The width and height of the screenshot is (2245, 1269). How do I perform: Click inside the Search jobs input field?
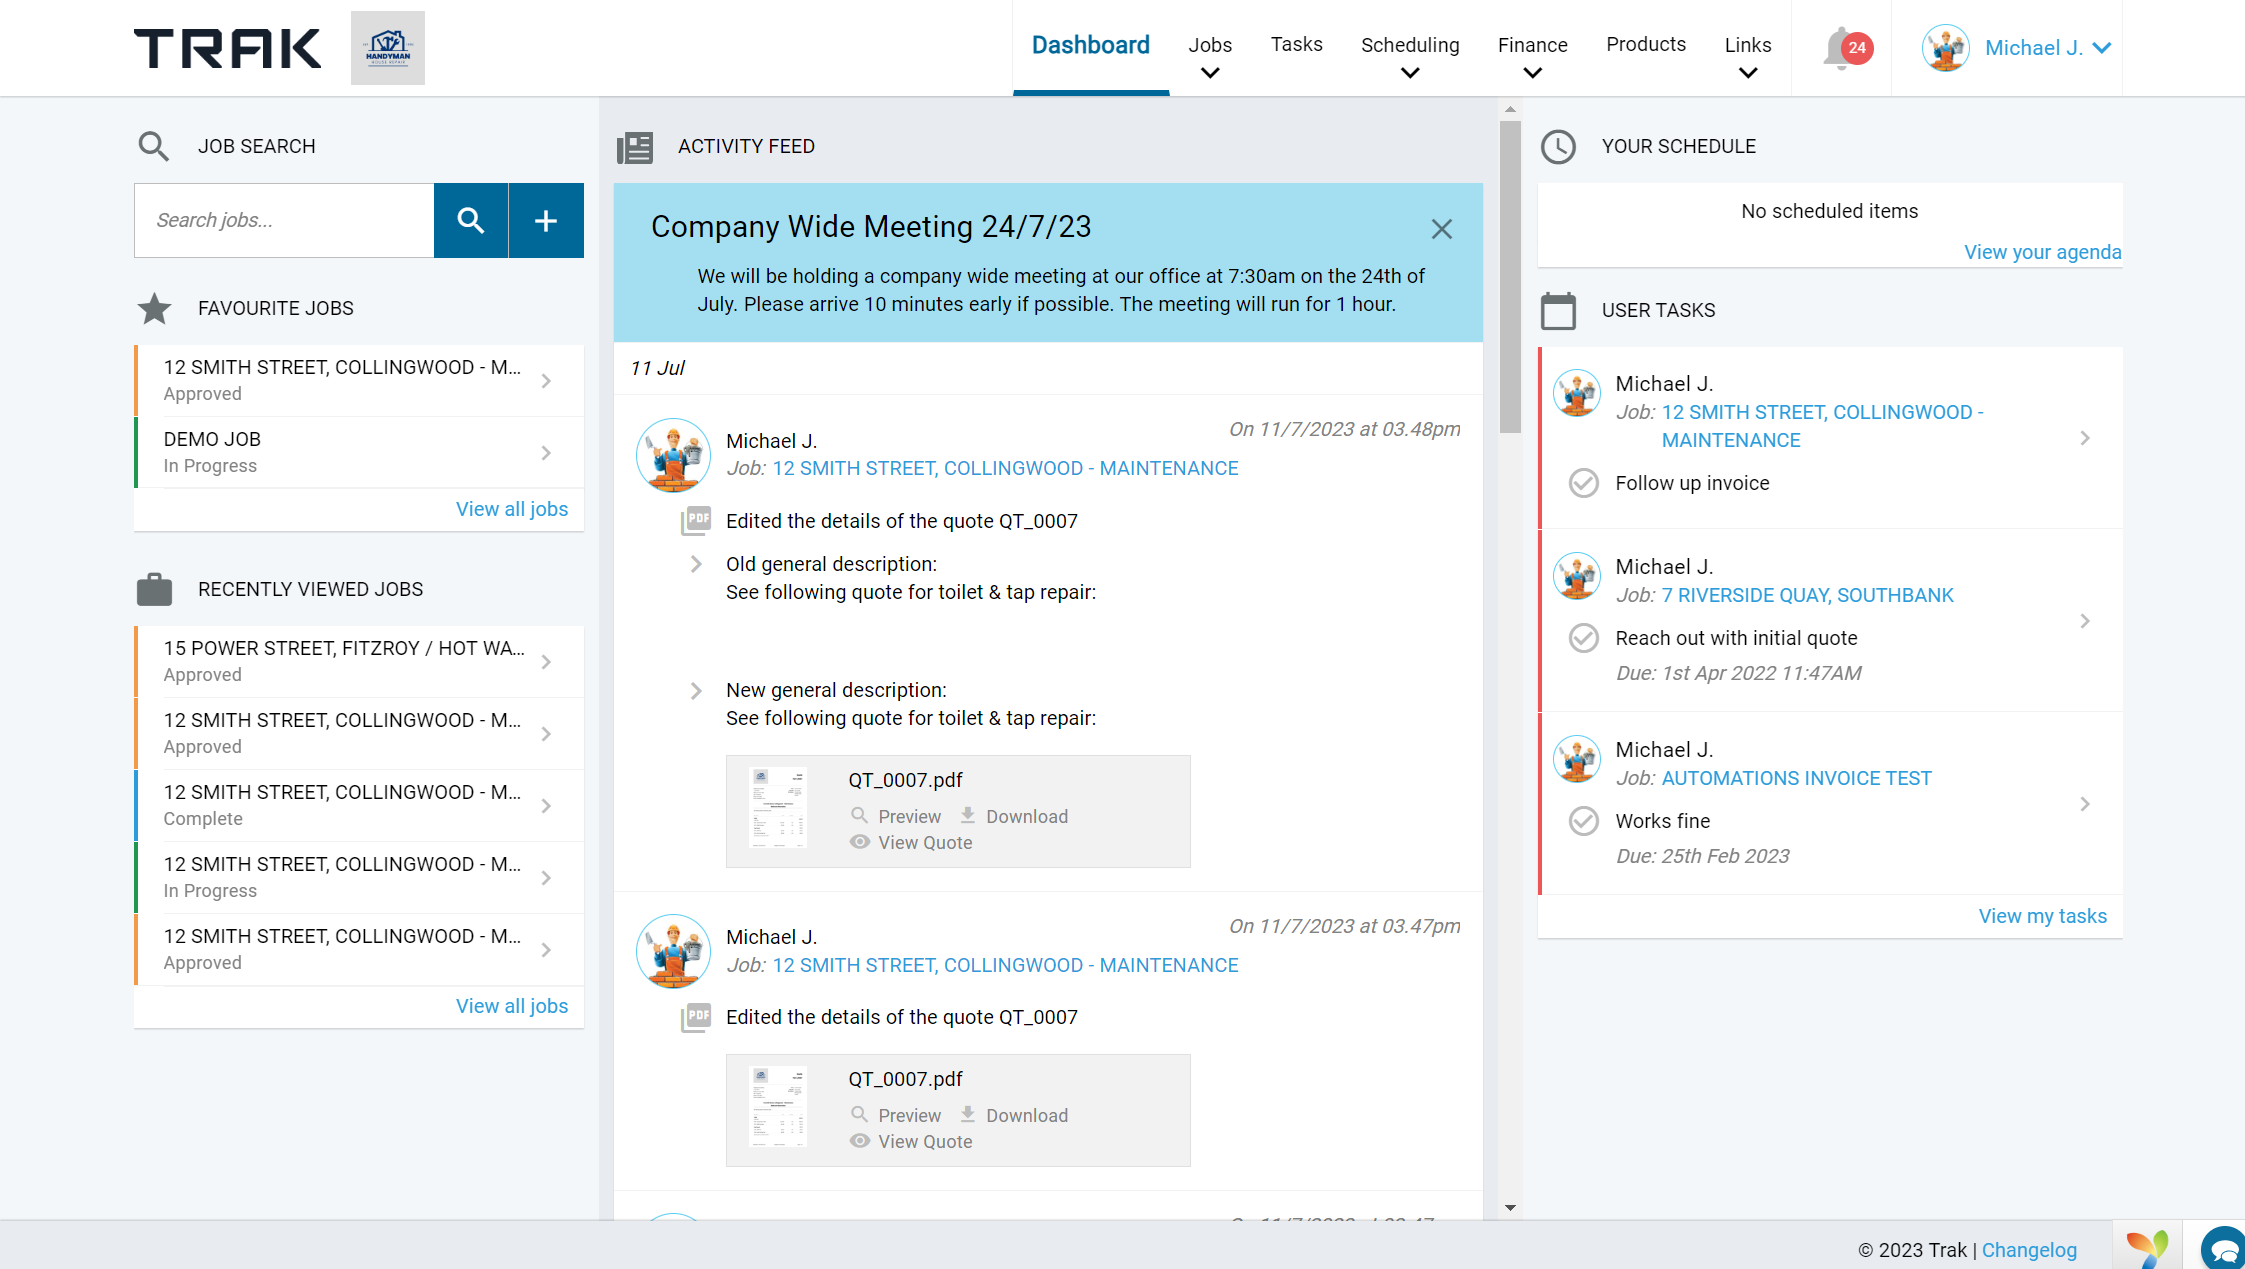pyautogui.click(x=283, y=220)
